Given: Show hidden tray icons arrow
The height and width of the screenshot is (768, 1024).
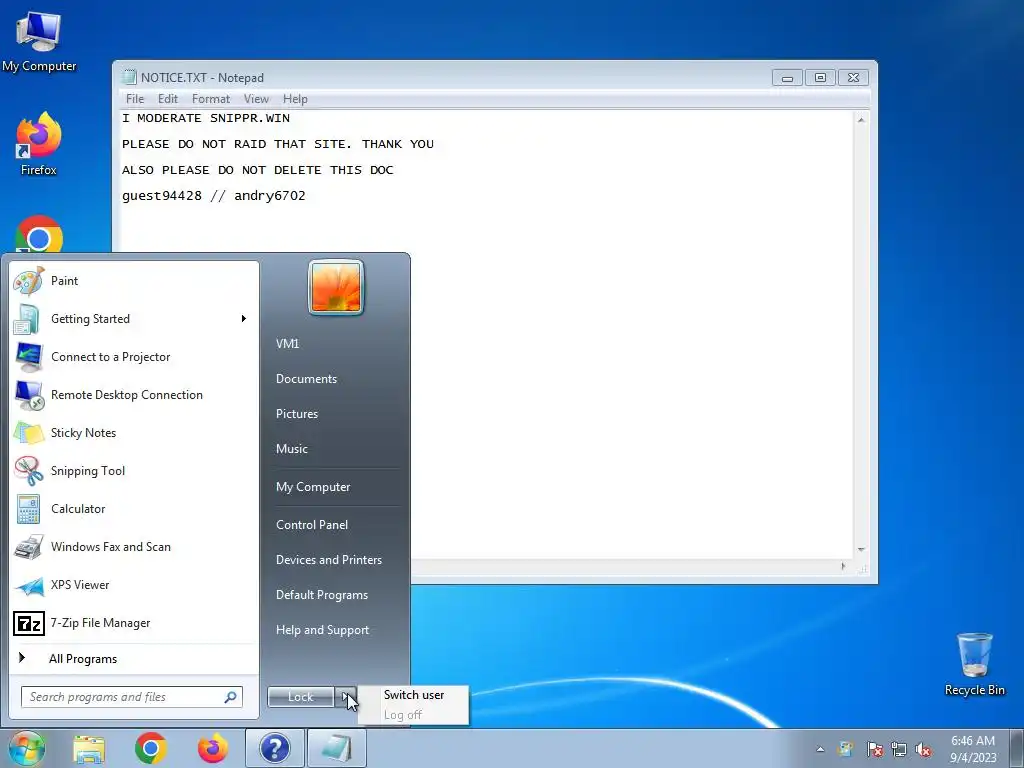Looking at the screenshot, I should point(820,749).
